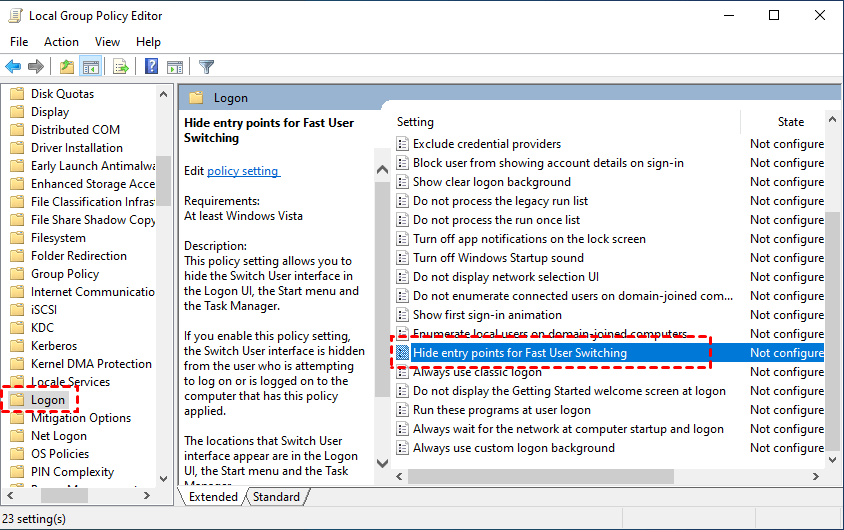The height and width of the screenshot is (530, 844).
Task: Select PIN Complexity tree folder
Action: [x=72, y=472]
